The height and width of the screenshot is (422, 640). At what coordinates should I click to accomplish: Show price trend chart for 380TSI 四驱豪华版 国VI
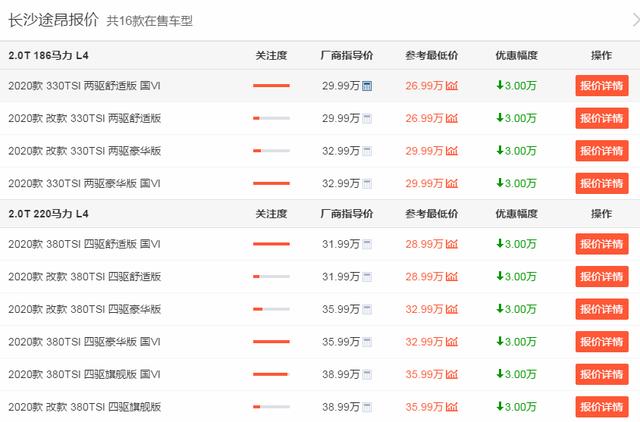[452, 342]
